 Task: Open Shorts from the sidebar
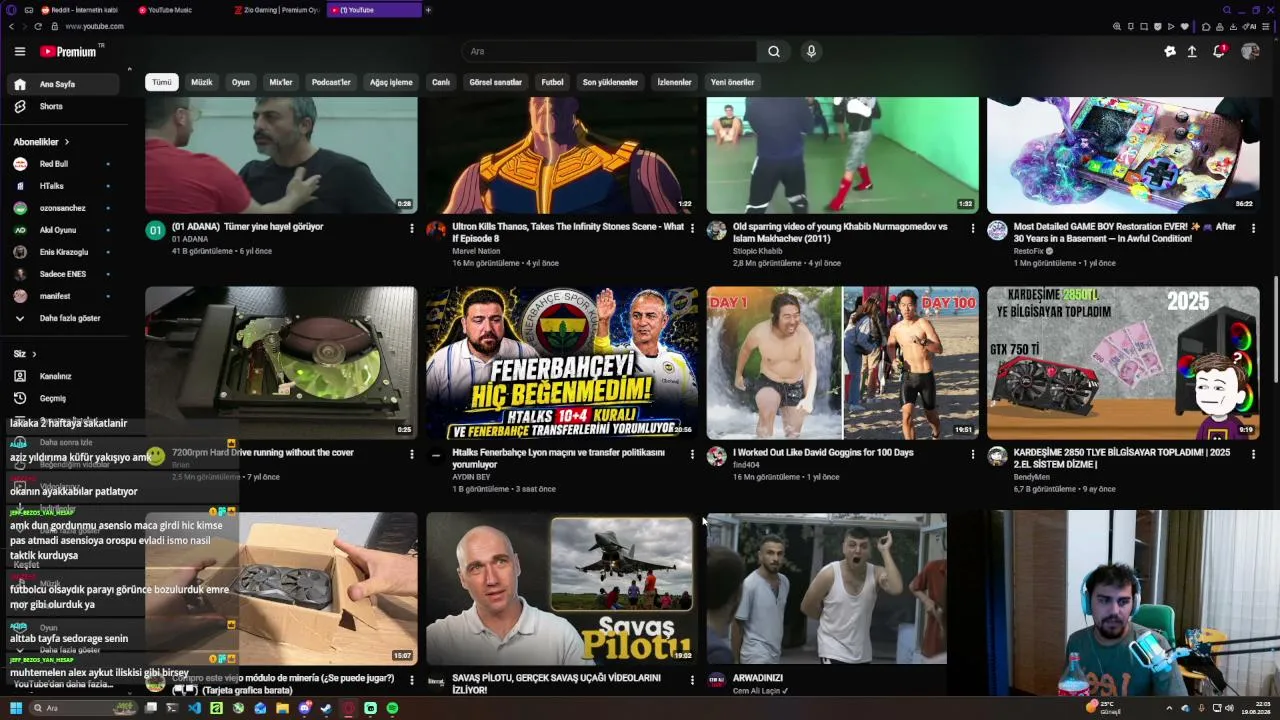pyautogui.click(x=64, y=106)
